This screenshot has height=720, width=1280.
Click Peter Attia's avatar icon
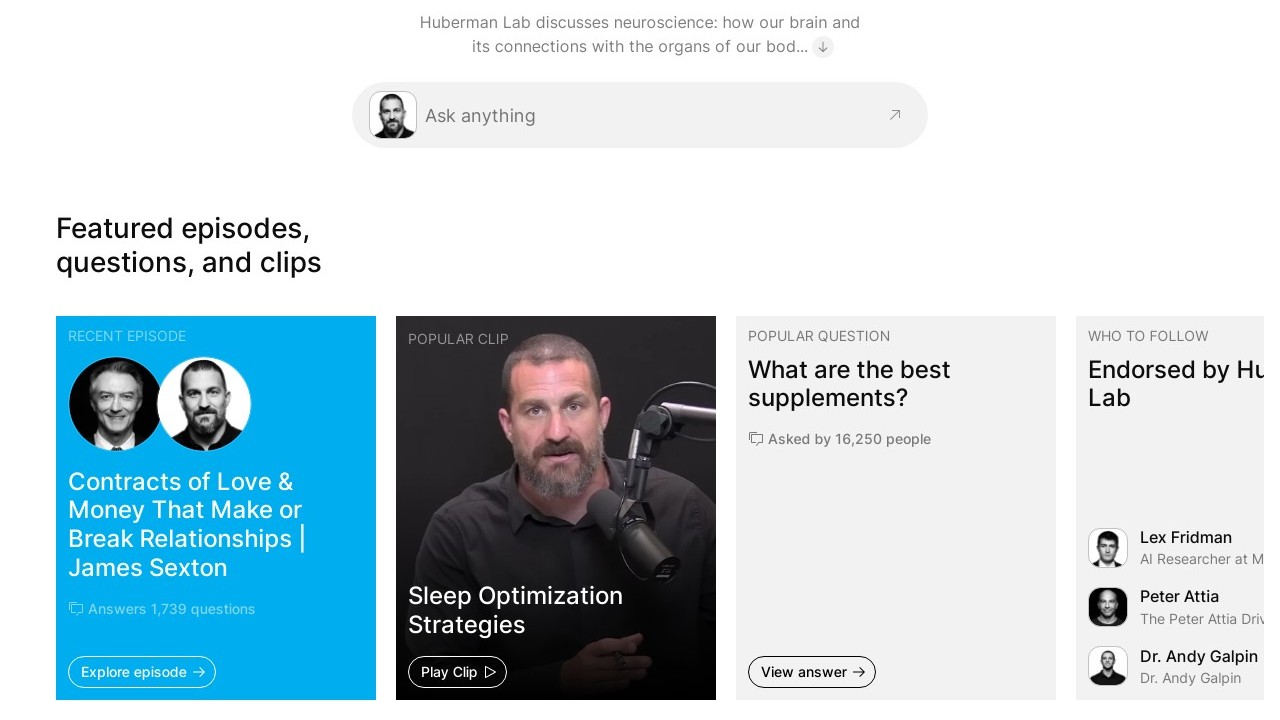tap(1108, 607)
